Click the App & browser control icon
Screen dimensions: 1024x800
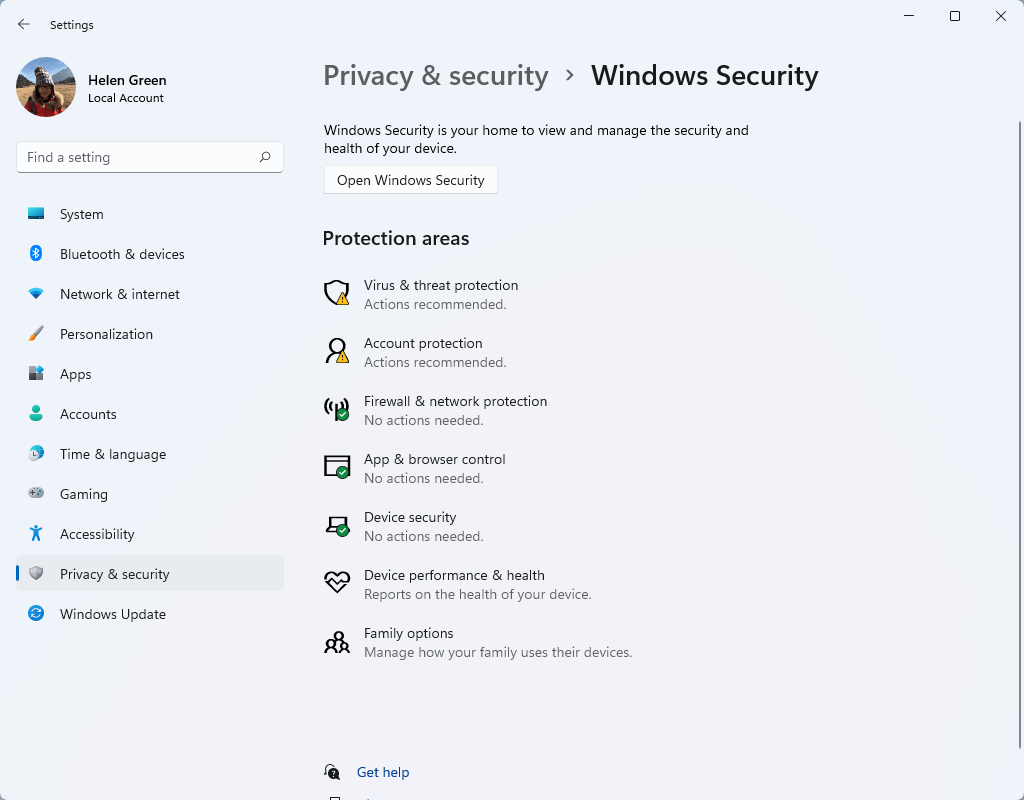(337, 467)
